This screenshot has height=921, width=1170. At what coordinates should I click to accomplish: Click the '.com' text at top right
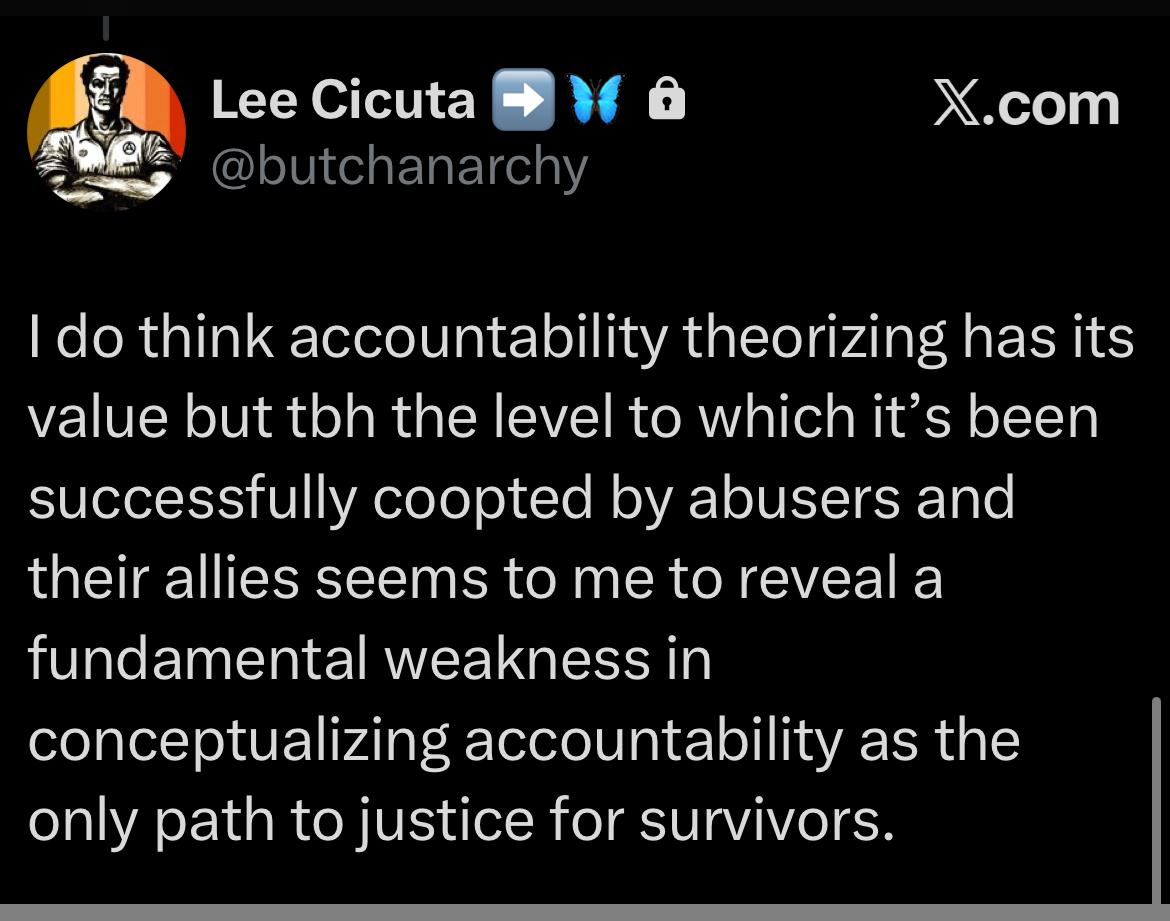[1053, 104]
